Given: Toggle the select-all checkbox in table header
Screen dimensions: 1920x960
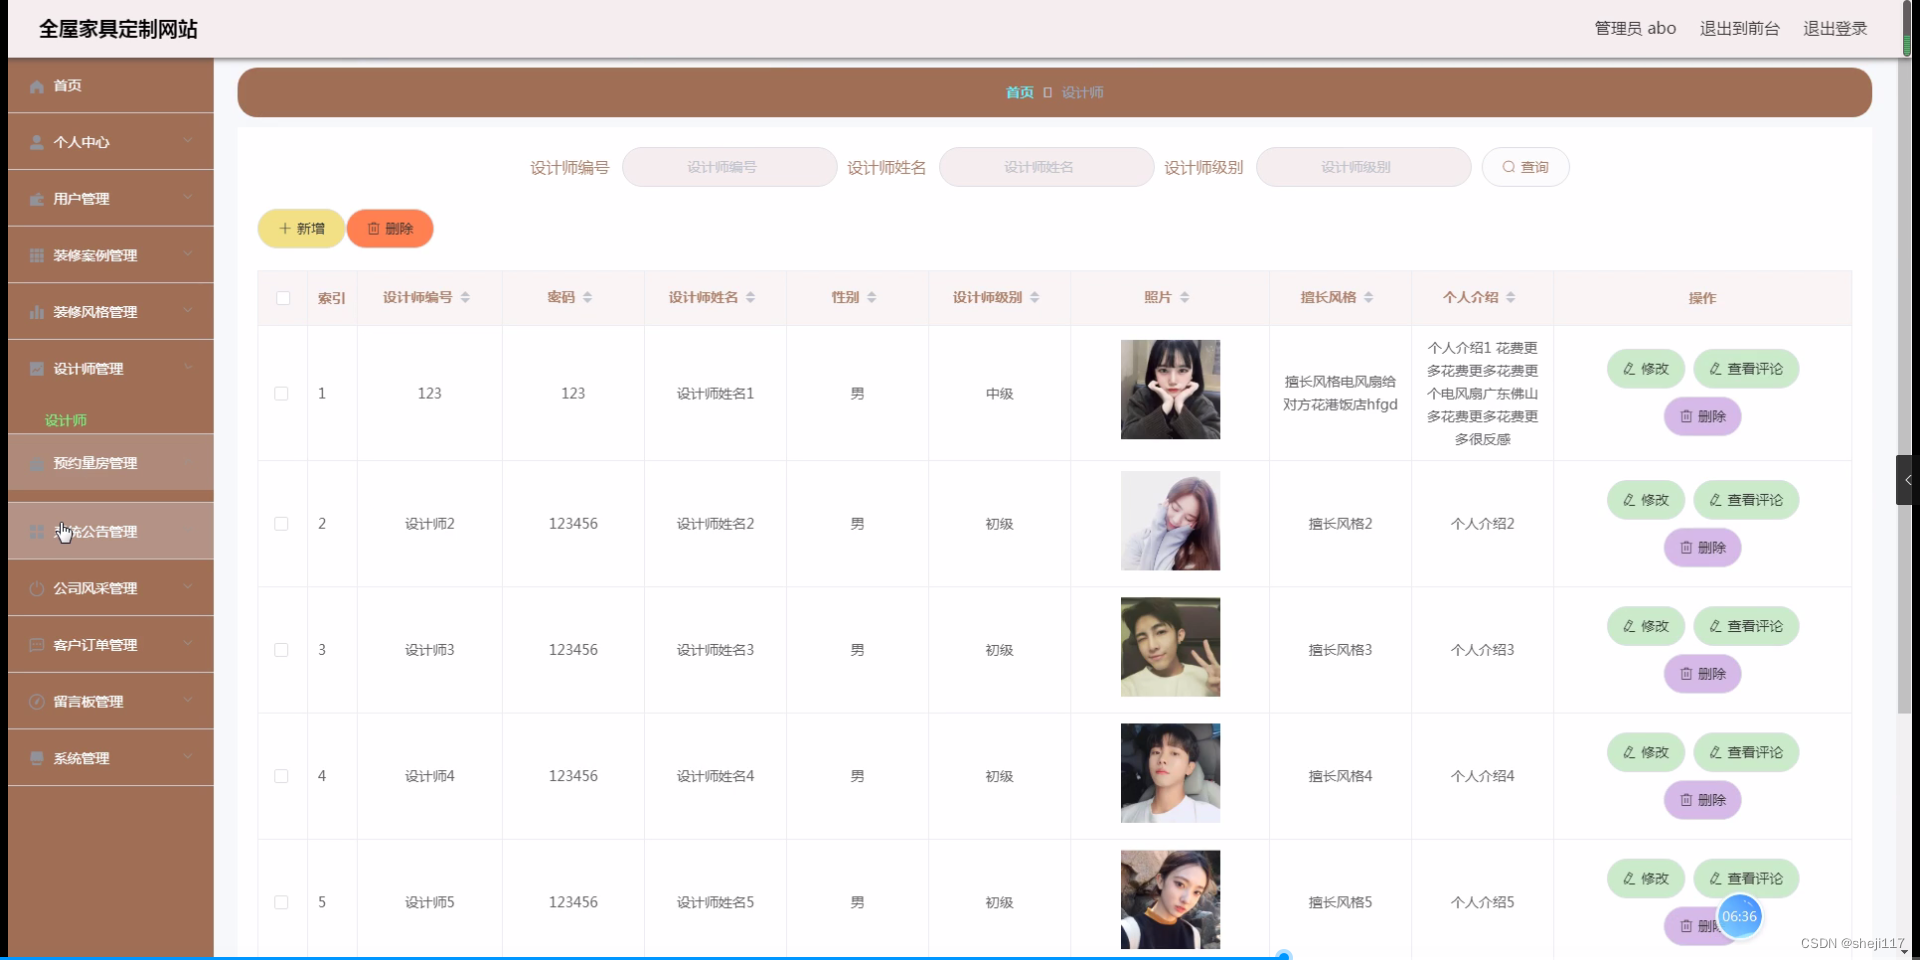Looking at the screenshot, I should (x=283, y=298).
